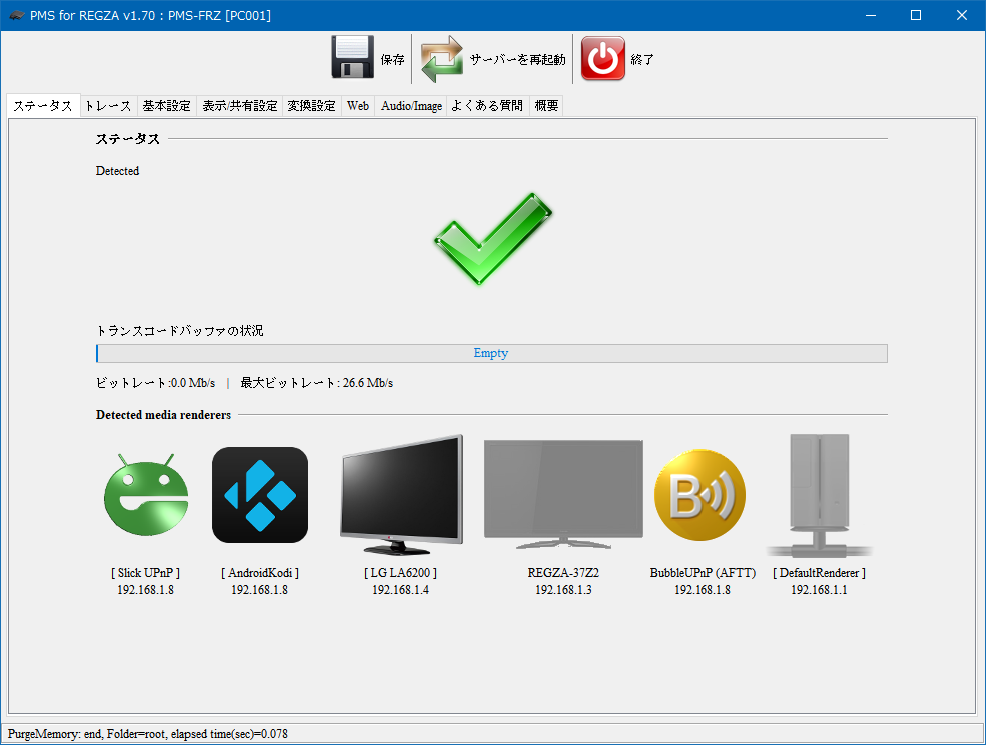Click the LG LA6200 television icon

coord(400,494)
